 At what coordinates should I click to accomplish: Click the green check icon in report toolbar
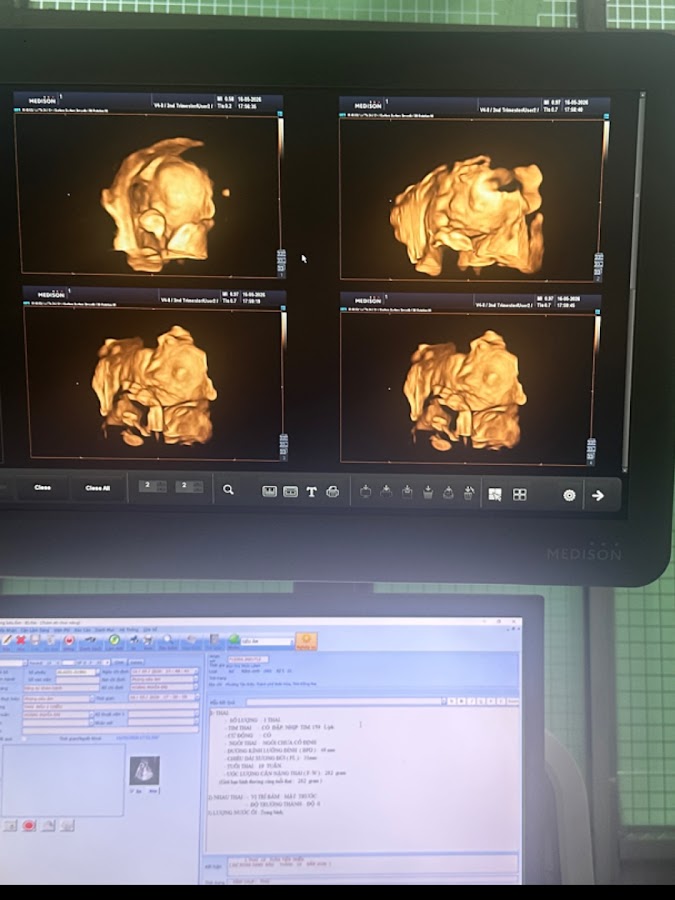pyautogui.click(x=114, y=640)
